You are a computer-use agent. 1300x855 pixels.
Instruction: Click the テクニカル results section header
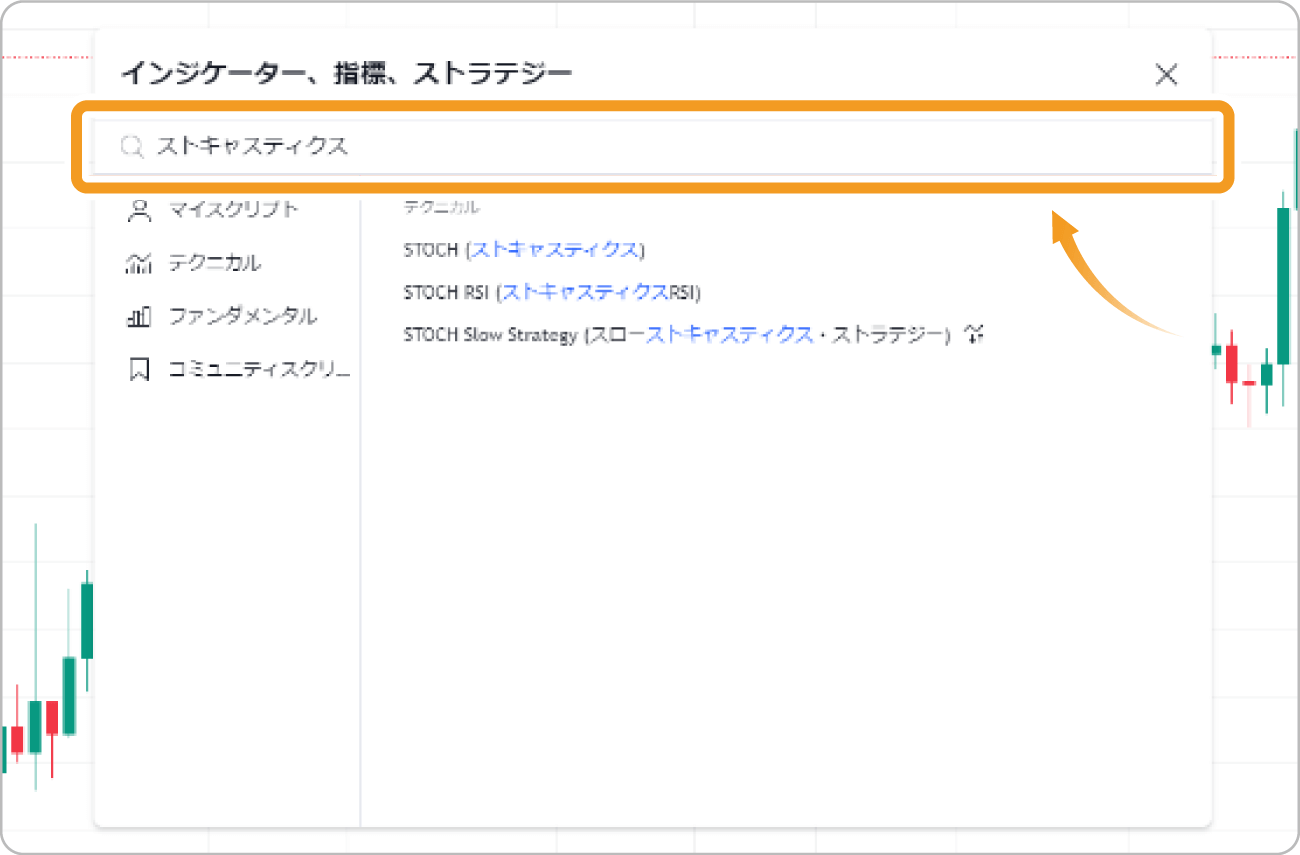(441, 208)
